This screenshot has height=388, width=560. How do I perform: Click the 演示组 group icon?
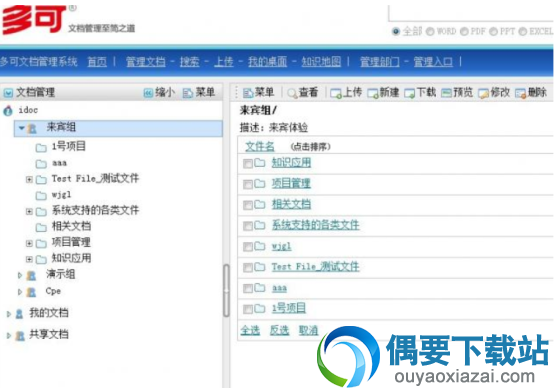tap(31, 275)
